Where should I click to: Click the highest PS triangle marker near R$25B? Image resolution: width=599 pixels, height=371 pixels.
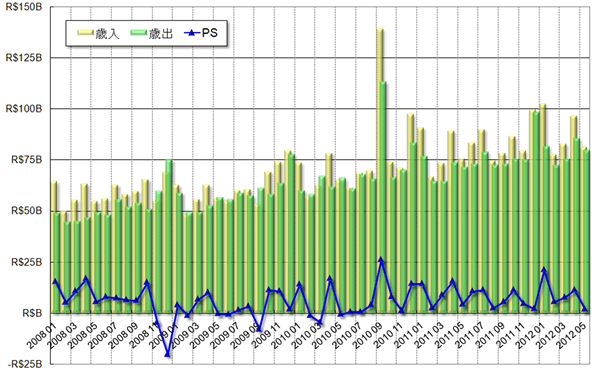pyautogui.click(x=380, y=259)
